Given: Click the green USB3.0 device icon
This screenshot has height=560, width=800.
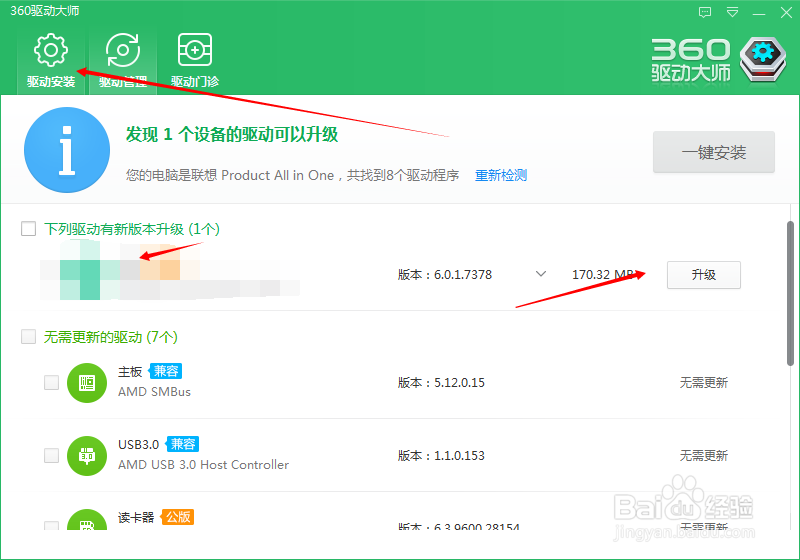Looking at the screenshot, I should pyautogui.click(x=87, y=455).
